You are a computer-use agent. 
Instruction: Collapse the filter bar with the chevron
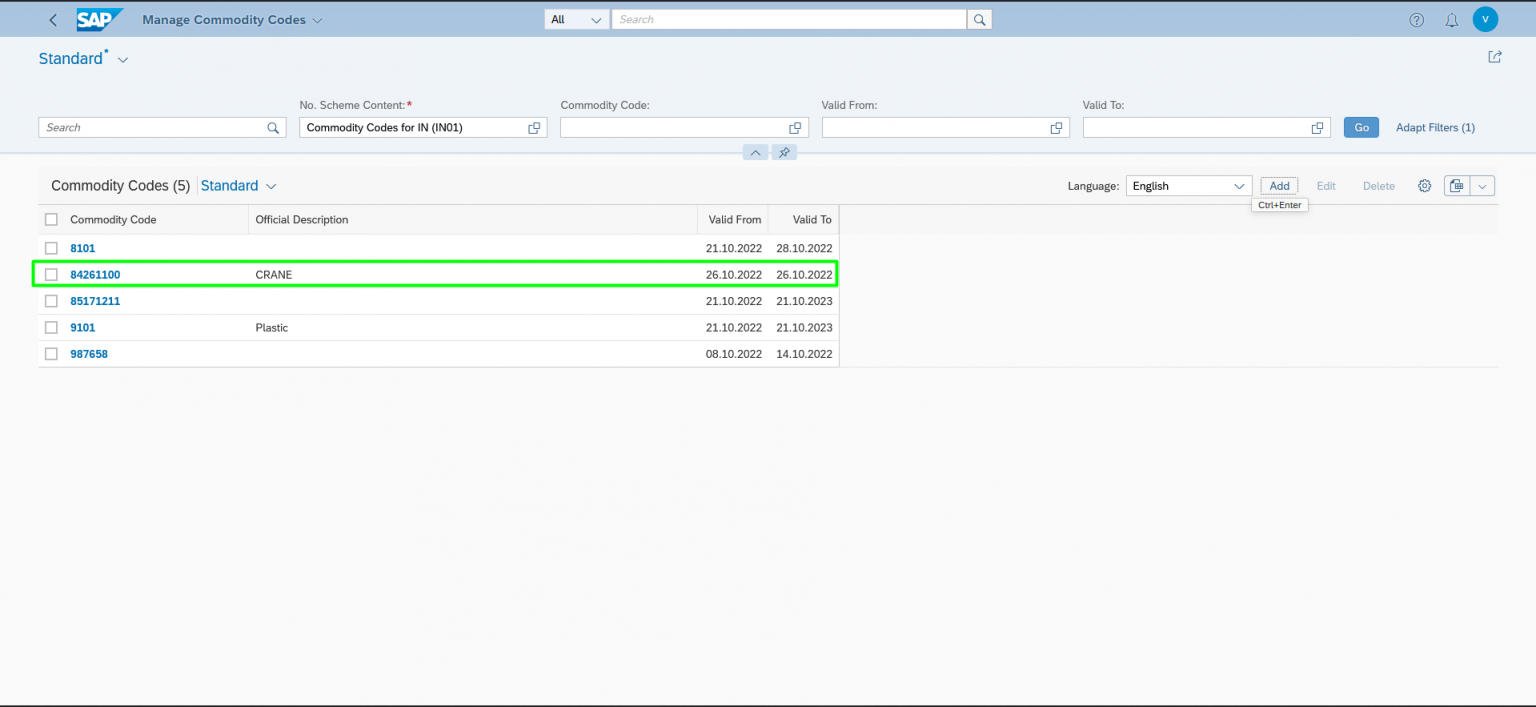pyautogui.click(x=755, y=152)
